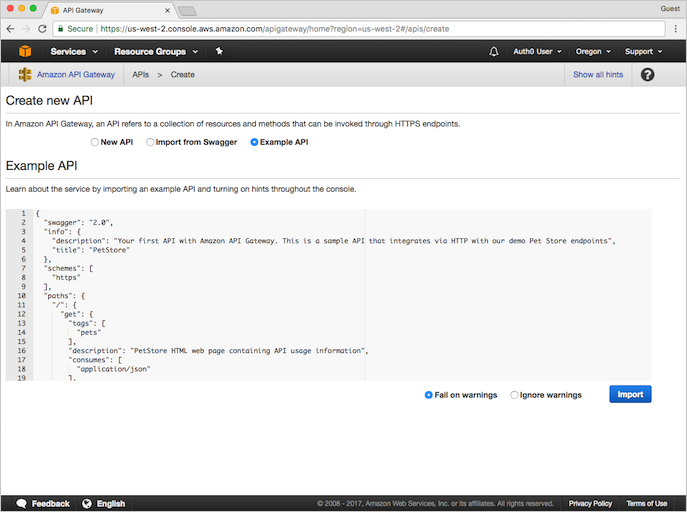Click the browser back arrow
The height and width of the screenshot is (512, 687).
point(11,29)
